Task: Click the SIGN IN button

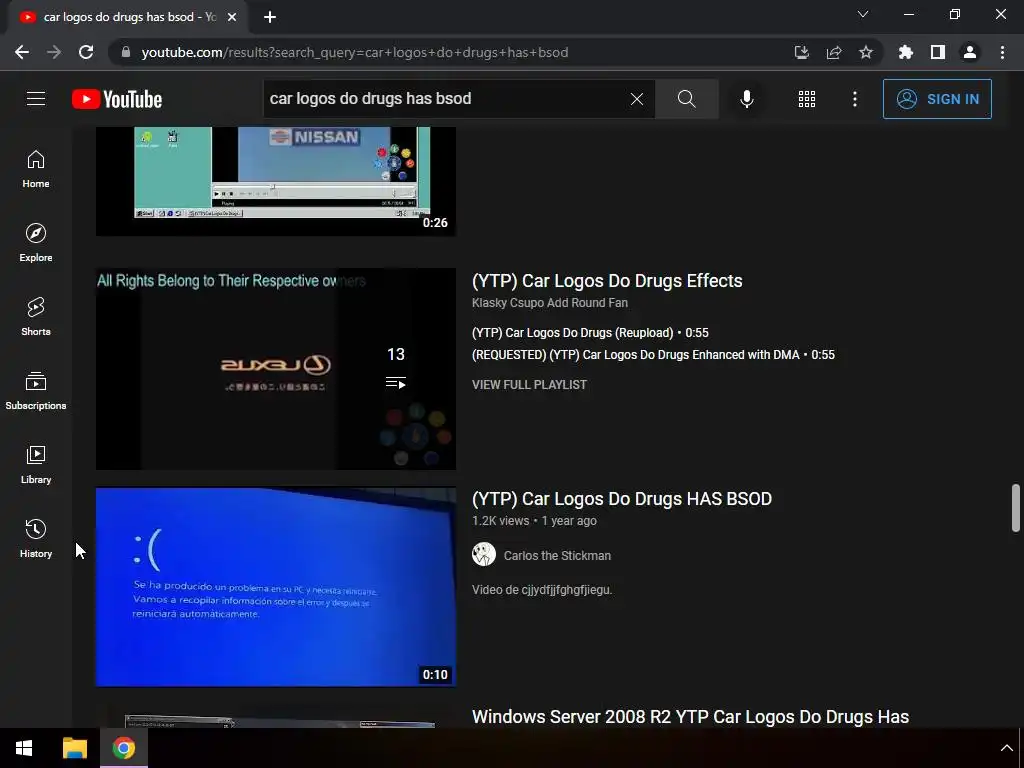Action: point(936,99)
